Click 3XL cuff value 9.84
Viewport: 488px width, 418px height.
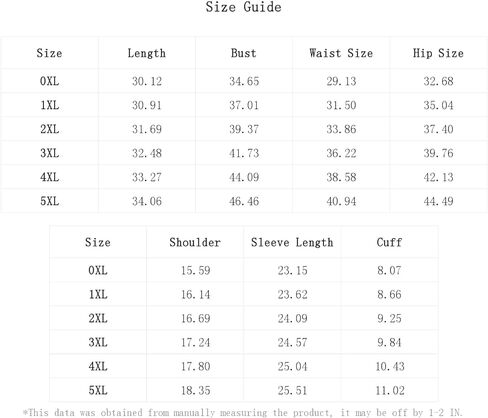pos(389,342)
